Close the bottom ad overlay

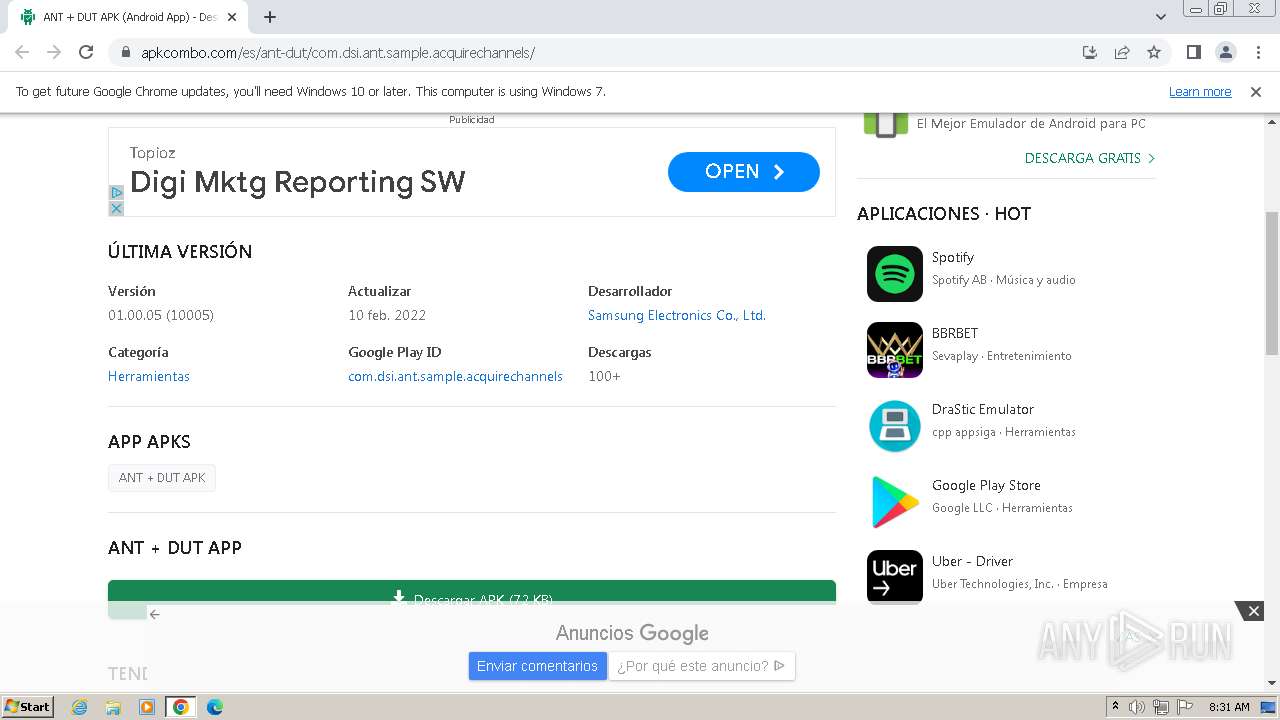click(1253, 611)
